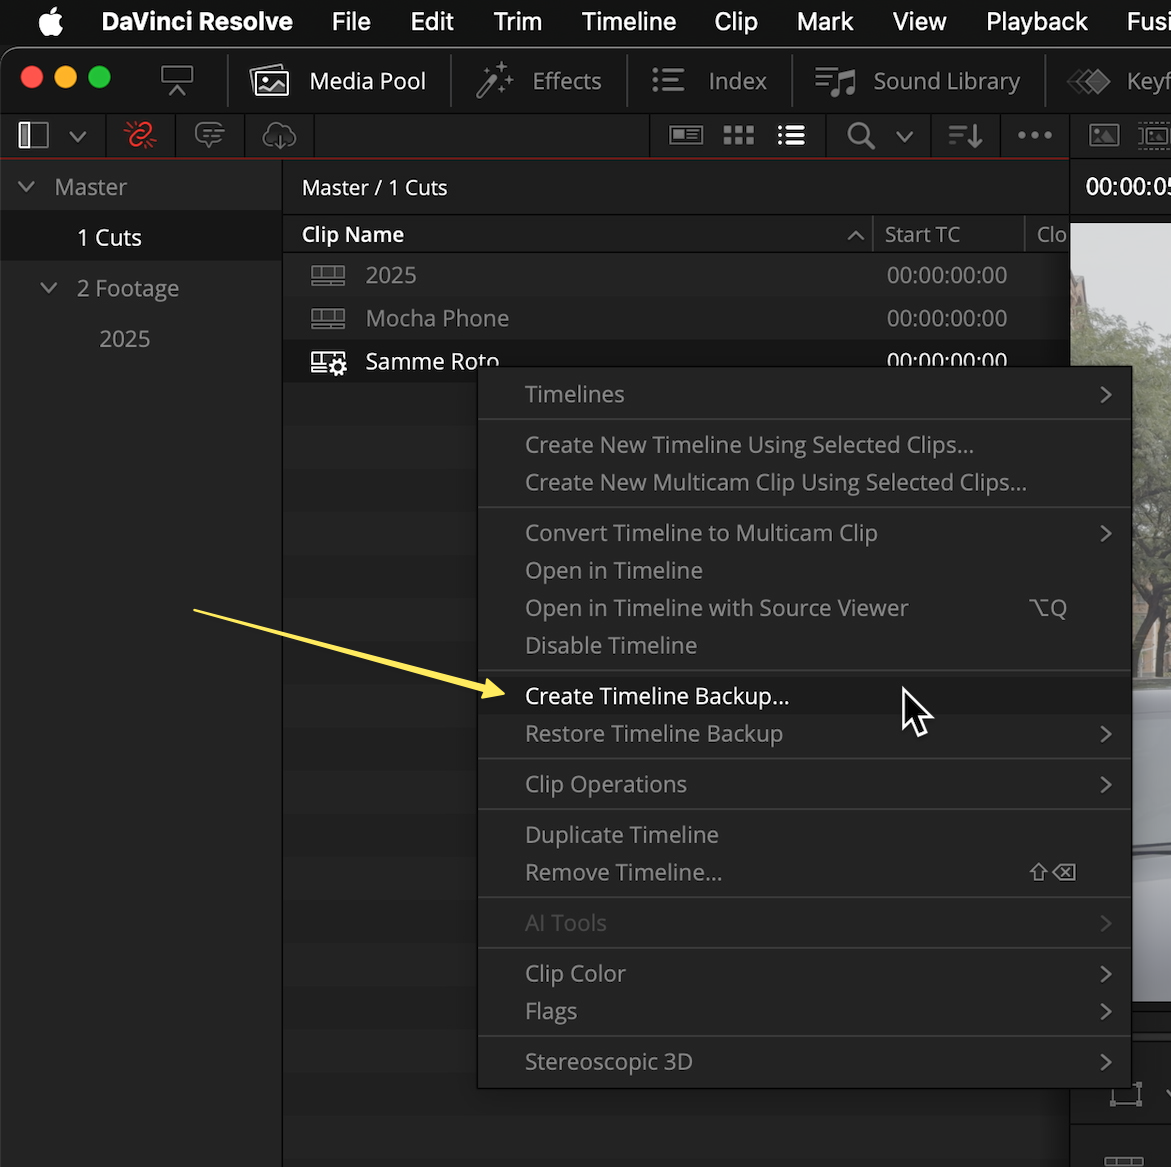
Task: Toggle the Sound Library panel
Action: point(917,81)
